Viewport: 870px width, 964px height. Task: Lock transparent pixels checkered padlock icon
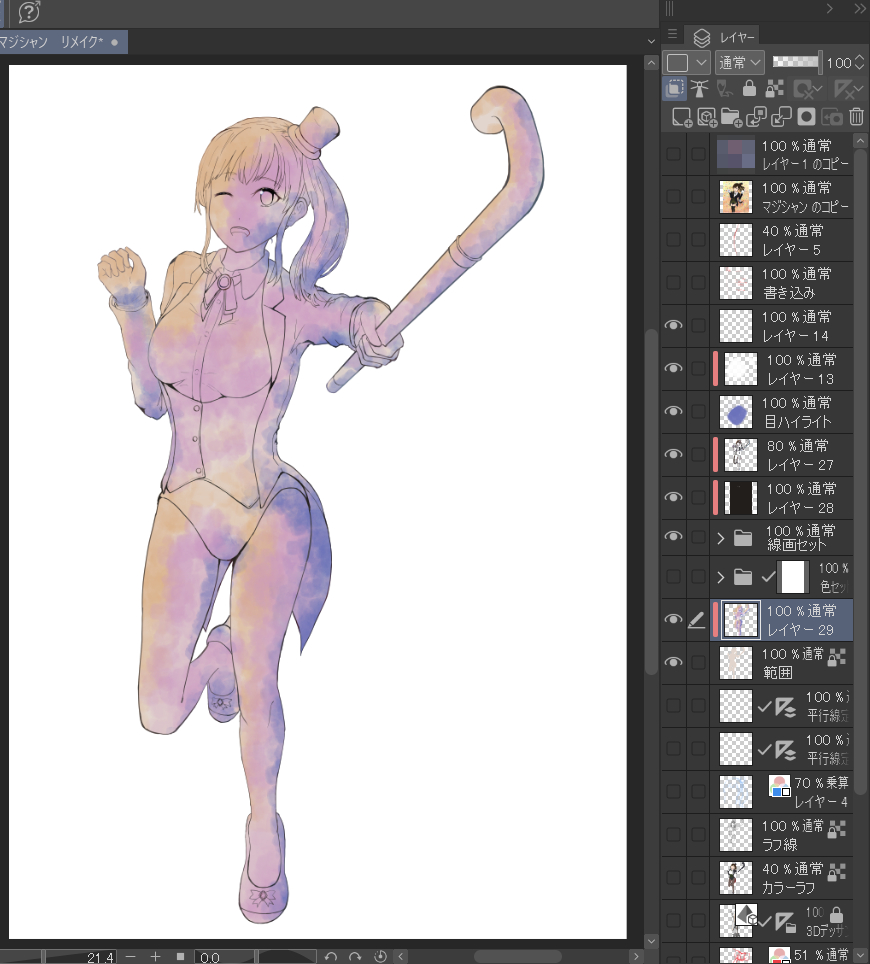coord(774,89)
